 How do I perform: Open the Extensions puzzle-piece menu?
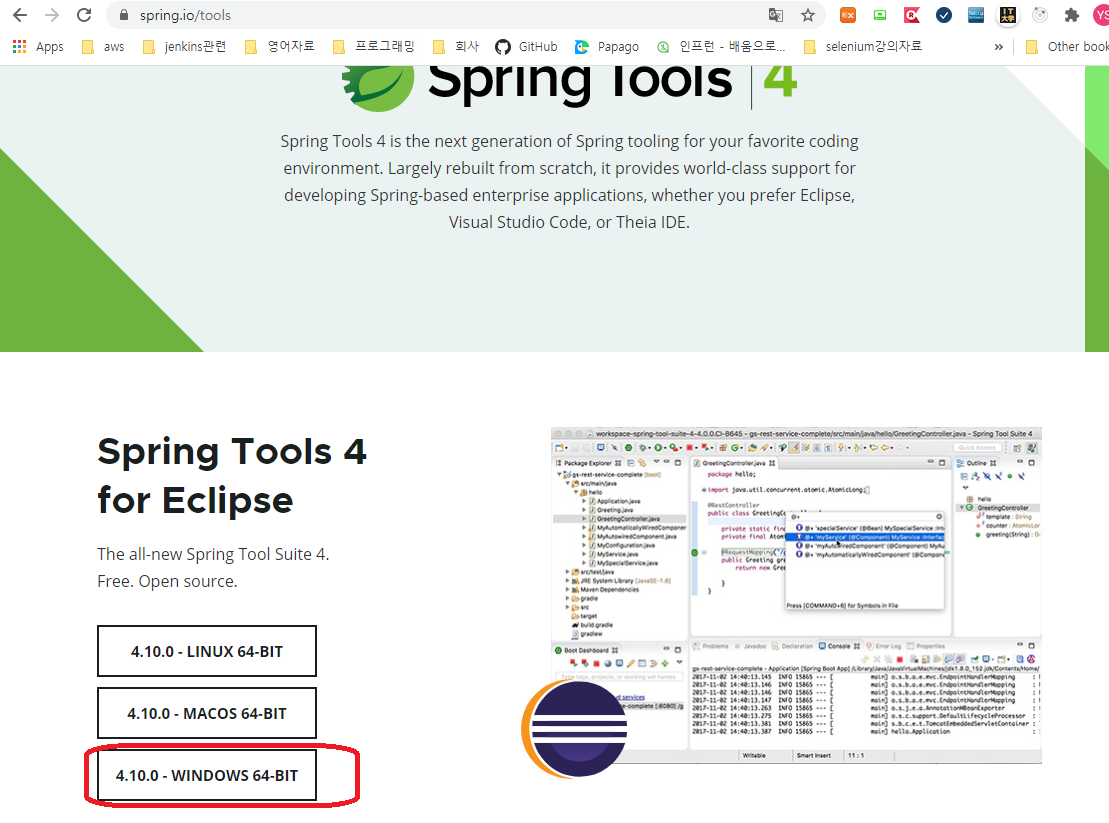pyautogui.click(x=1072, y=15)
